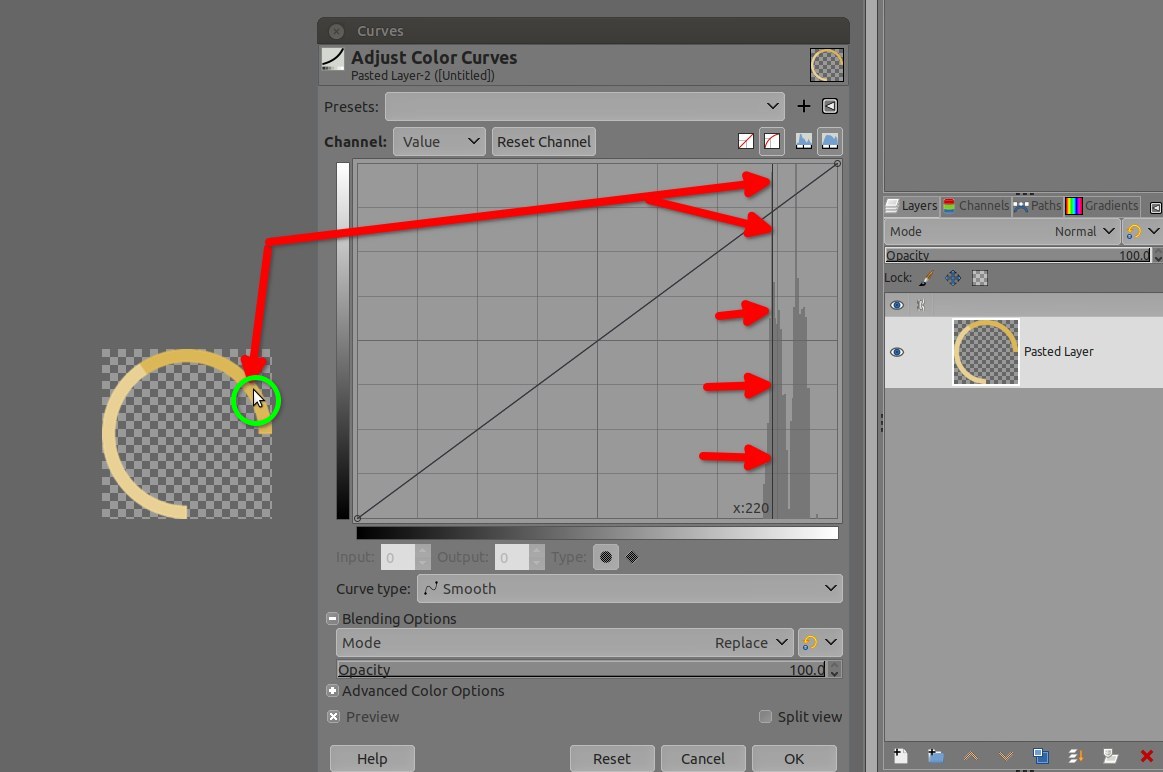The height and width of the screenshot is (772, 1163).
Task: Collapse the Blending Options section
Action: point(332,618)
